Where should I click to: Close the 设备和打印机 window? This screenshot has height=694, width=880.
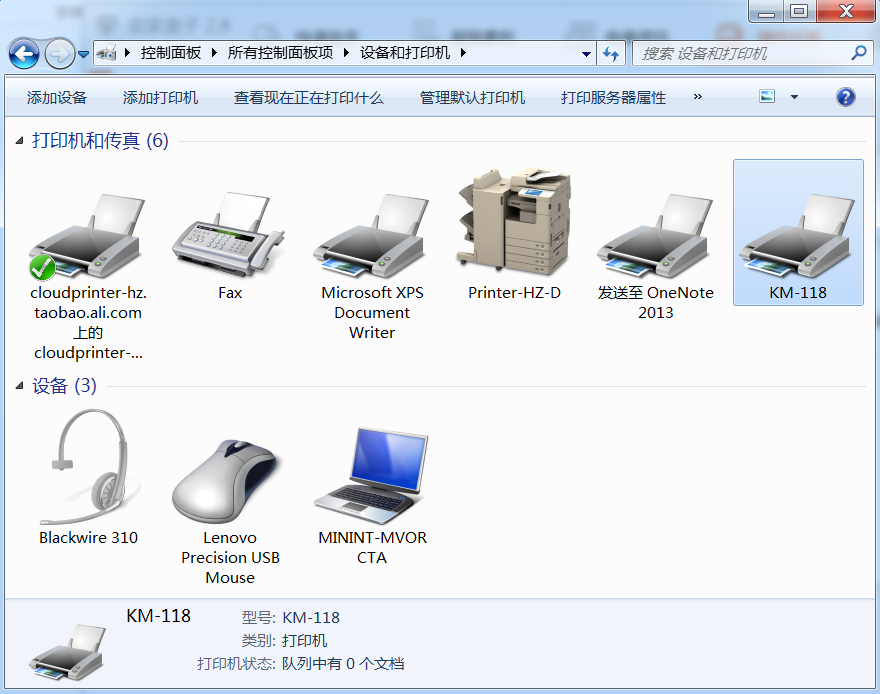[846, 11]
